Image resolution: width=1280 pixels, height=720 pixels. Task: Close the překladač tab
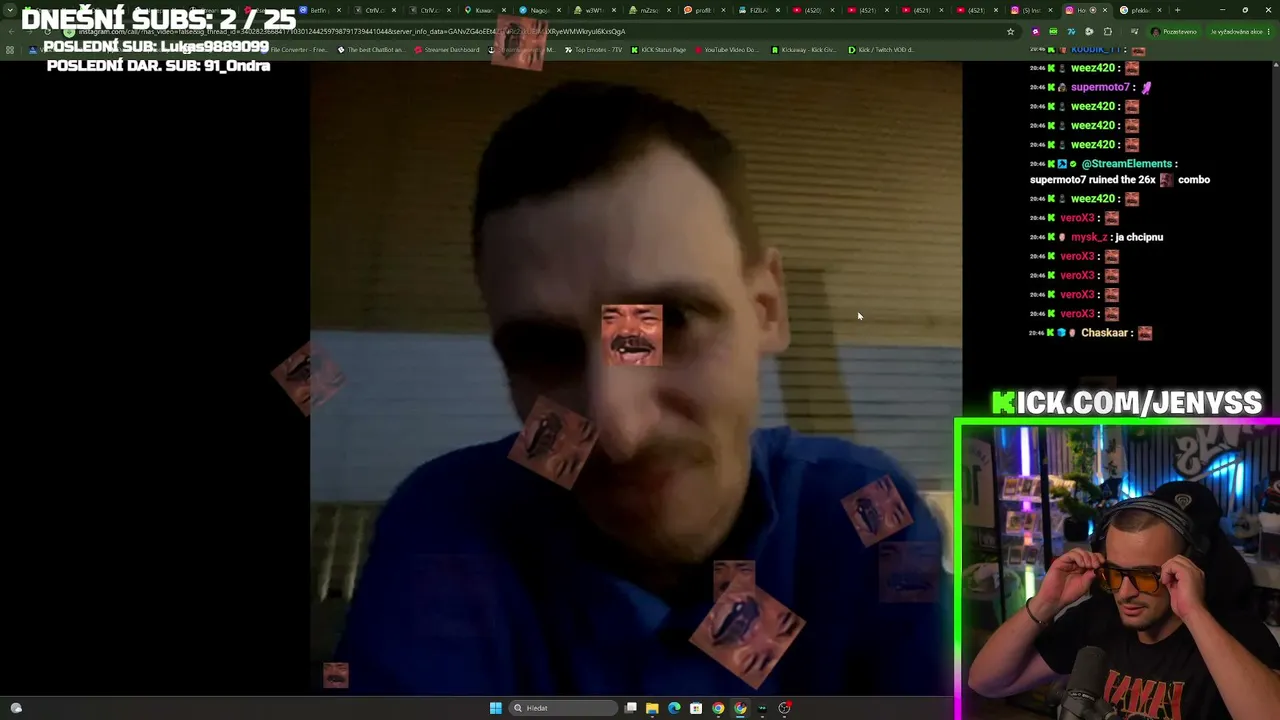(1159, 10)
